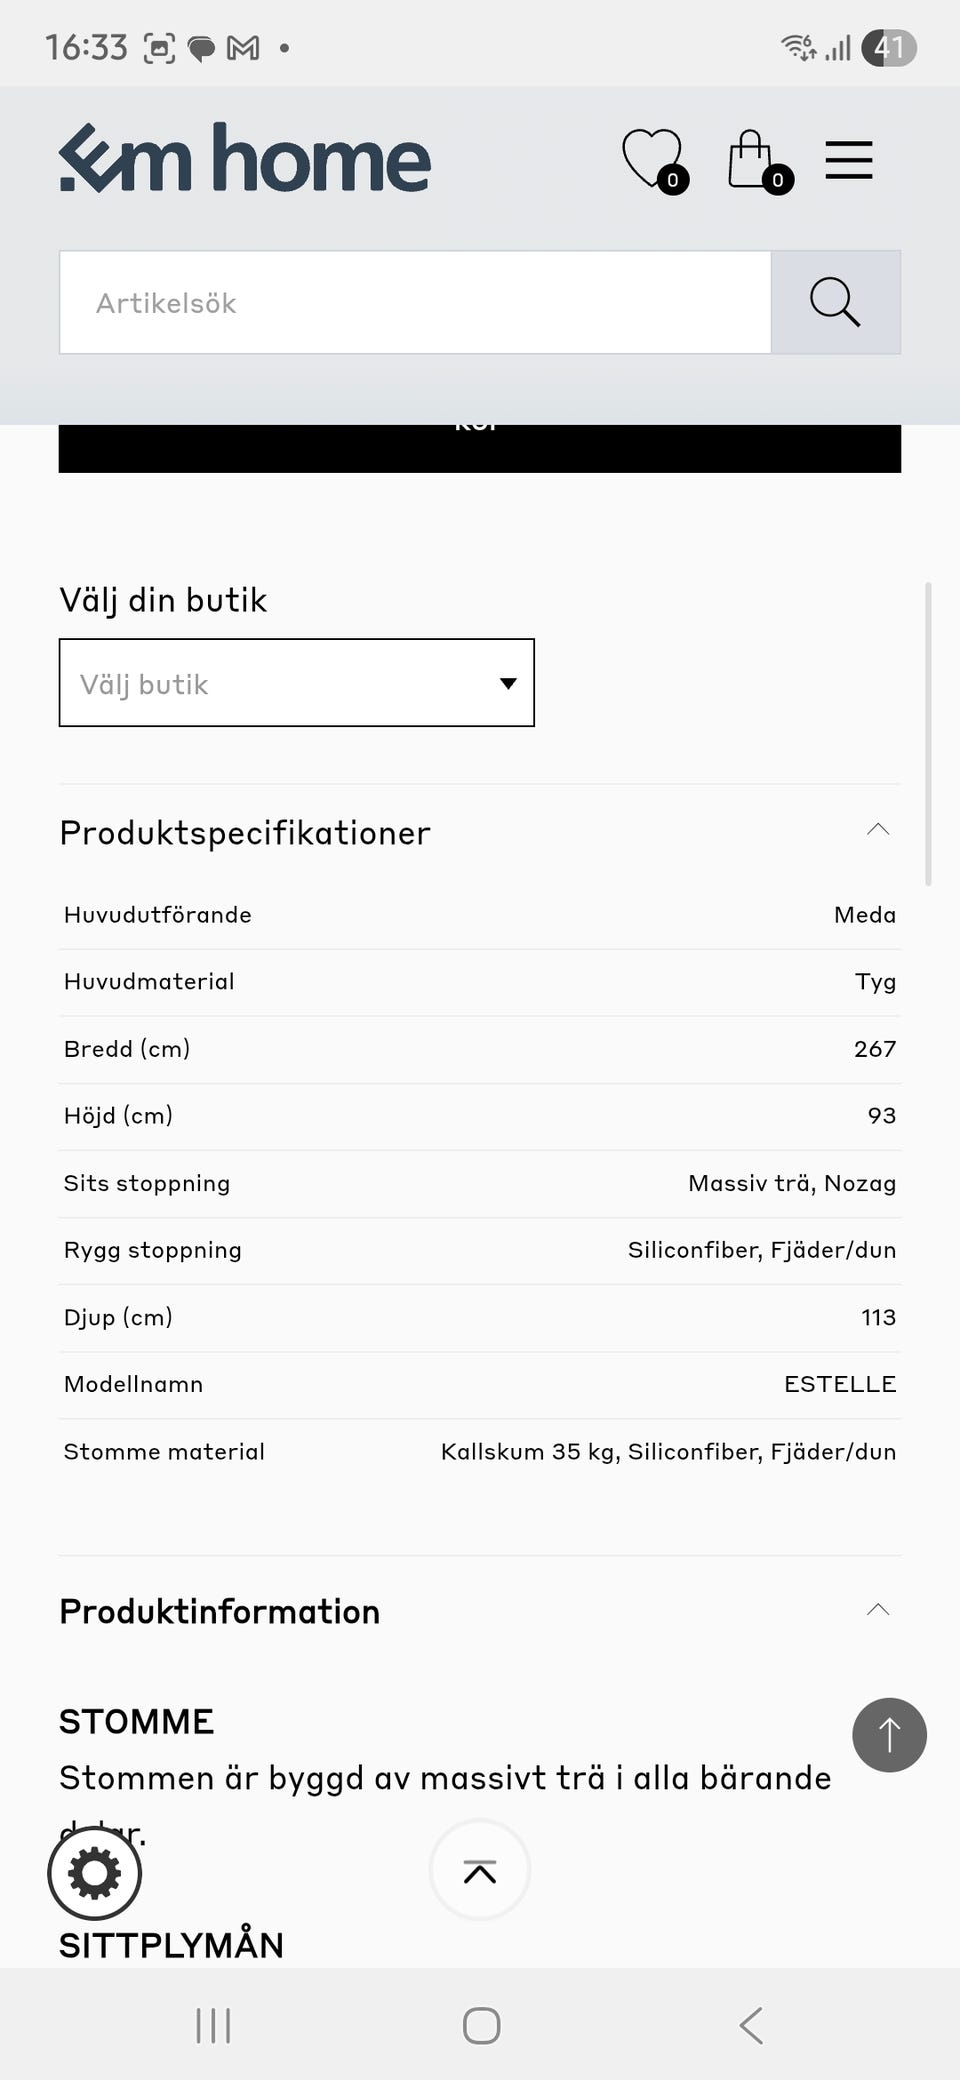The image size is (960, 2080).
Task: Tap the Android home button
Action: [x=480, y=2026]
